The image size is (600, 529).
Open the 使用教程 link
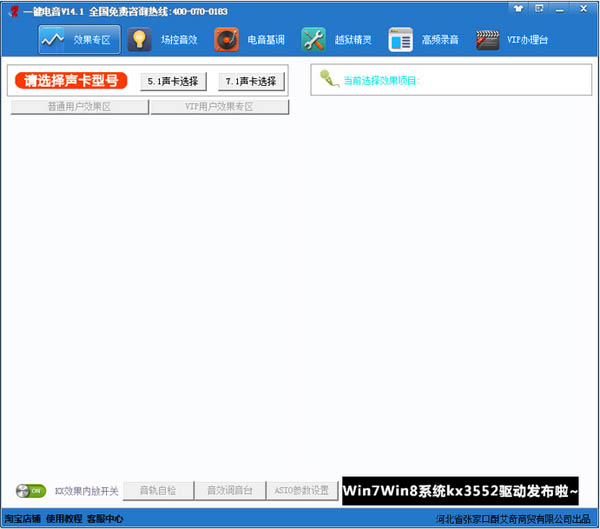64,519
